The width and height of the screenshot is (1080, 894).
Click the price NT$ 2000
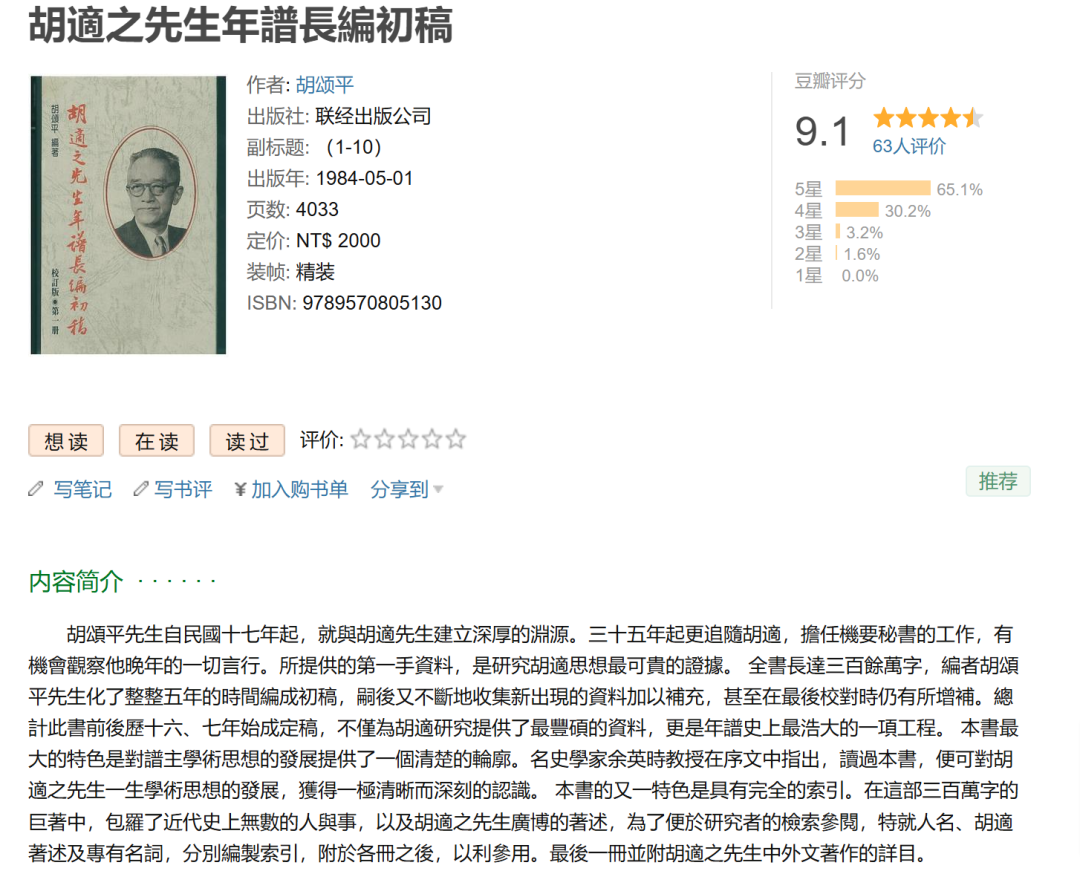[x=338, y=240]
